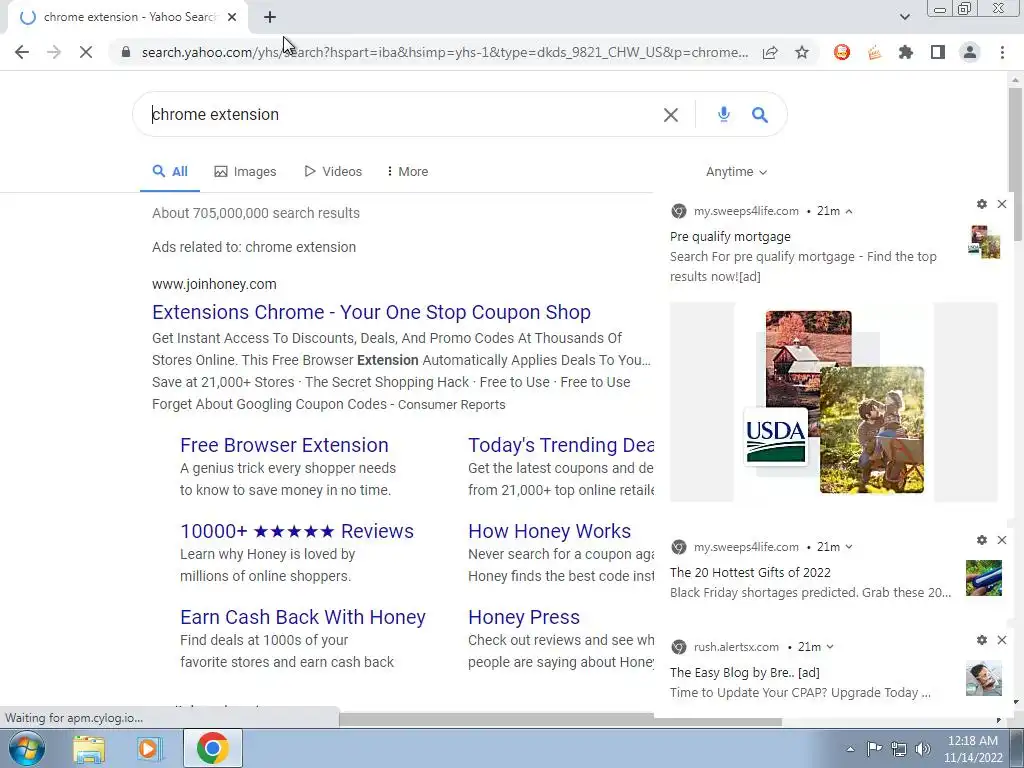Share this page icon in address bar
Screen dimensions: 1024x768
point(770,52)
